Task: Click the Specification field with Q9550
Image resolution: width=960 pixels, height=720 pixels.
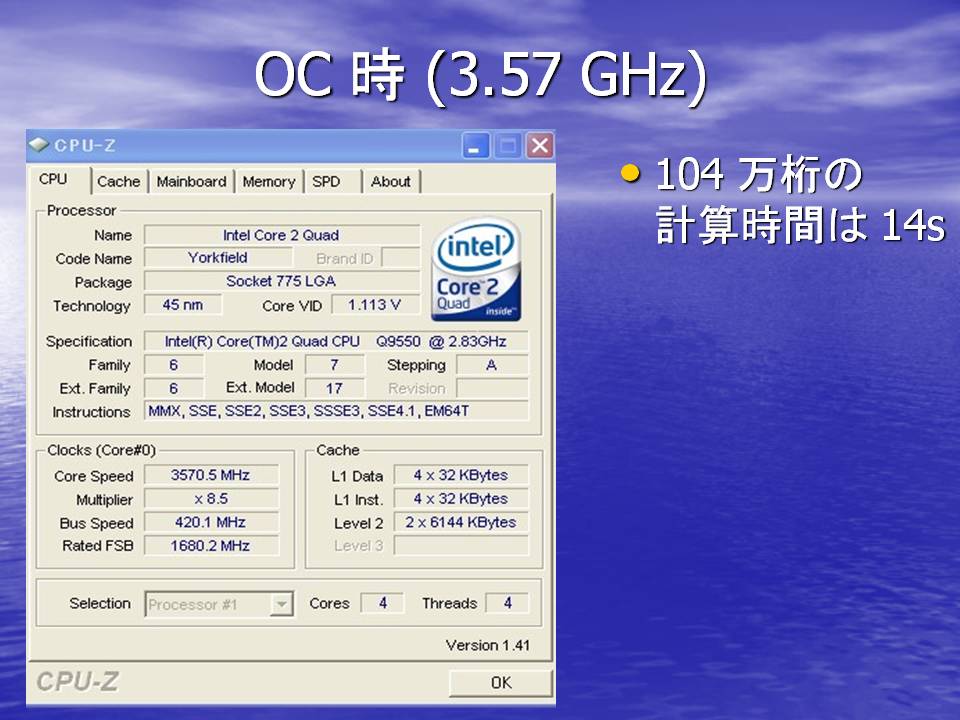Action: [x=336, y=341]
